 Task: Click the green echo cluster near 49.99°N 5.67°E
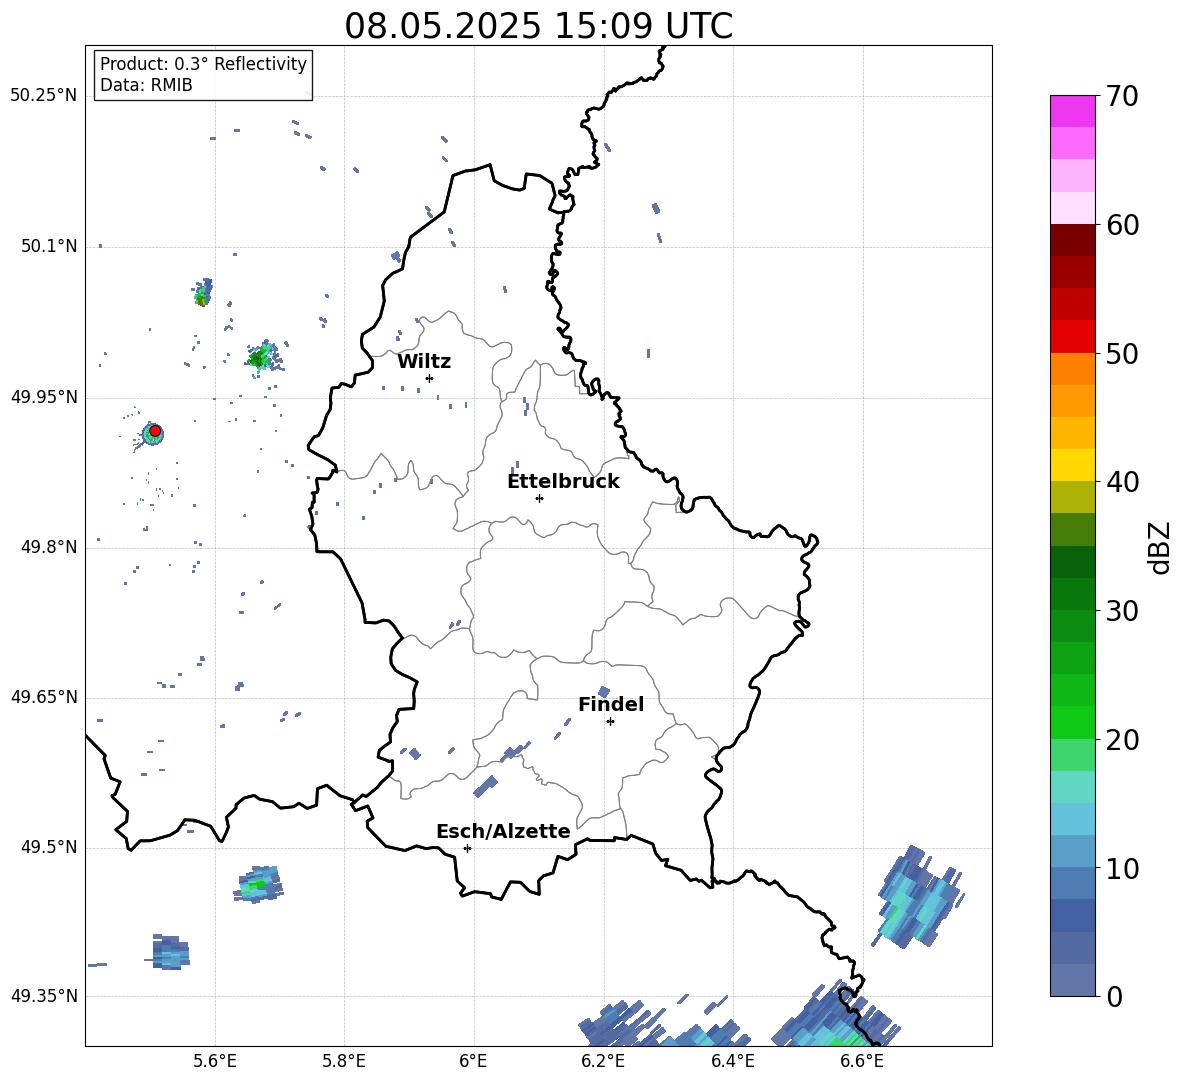[261, 357]
